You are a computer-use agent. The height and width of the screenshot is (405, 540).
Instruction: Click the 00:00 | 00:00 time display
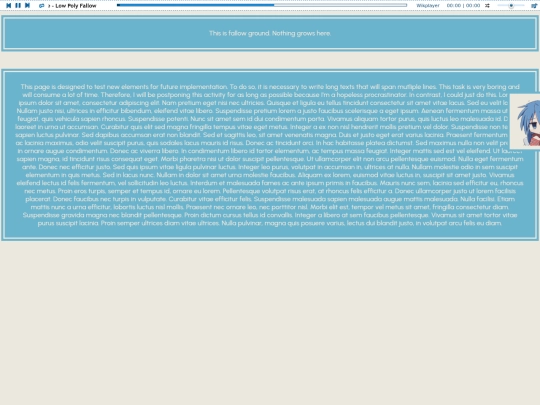pos(463,6)
